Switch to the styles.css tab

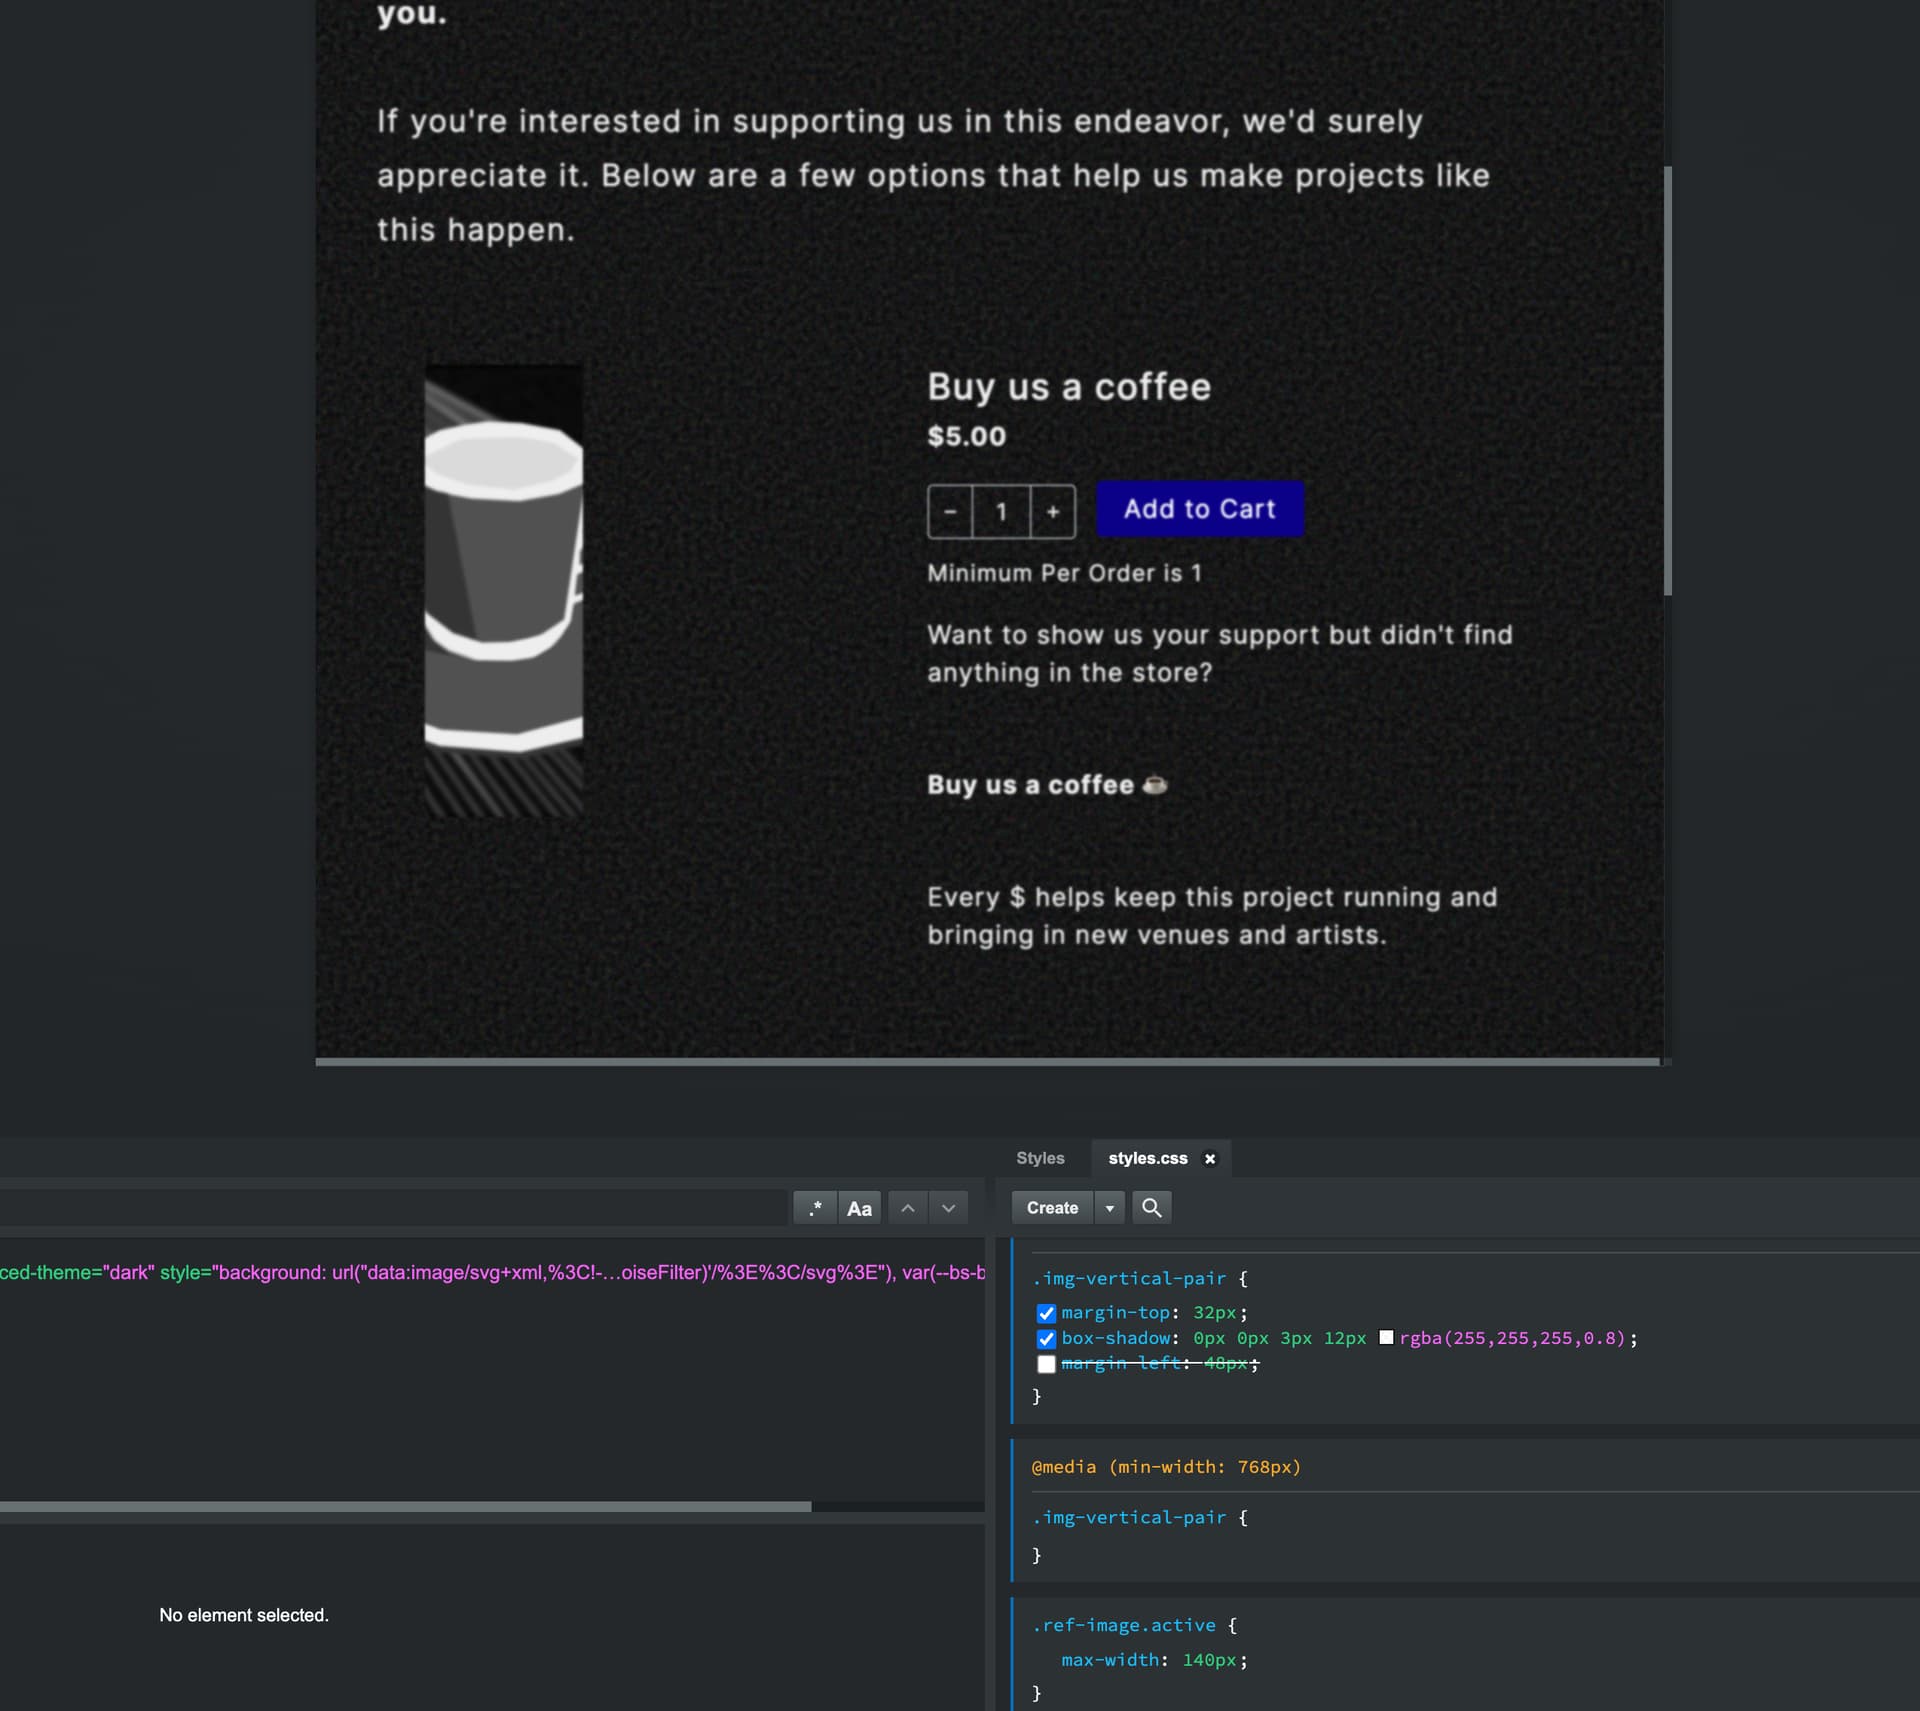coord(1147,1158)
